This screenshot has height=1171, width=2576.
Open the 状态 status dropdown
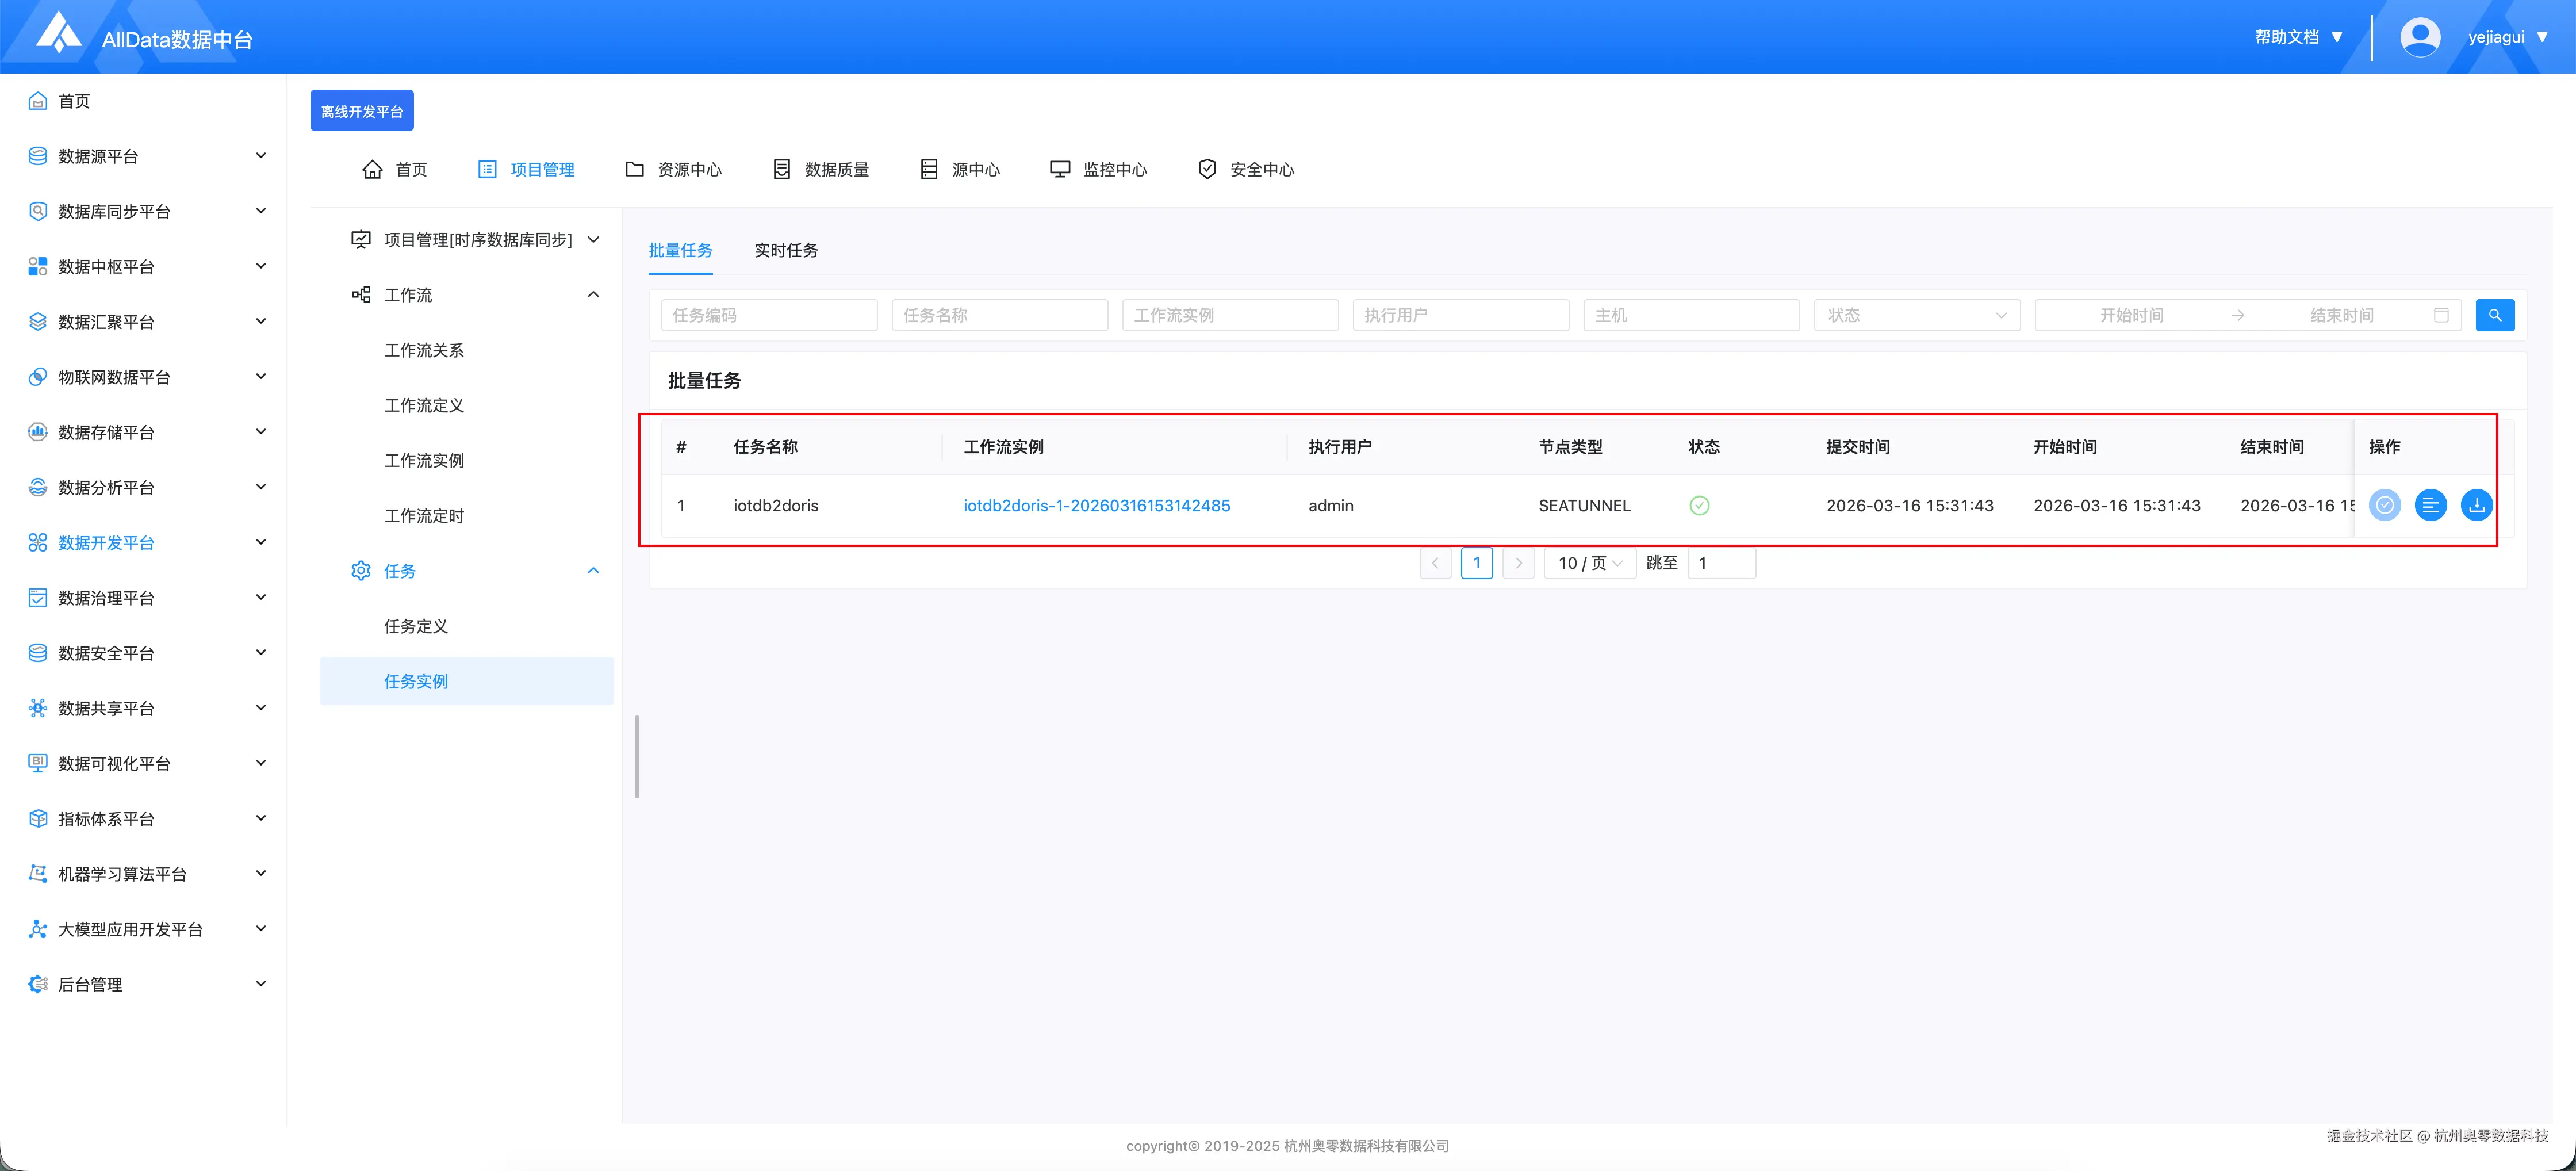pos(1916,315)
